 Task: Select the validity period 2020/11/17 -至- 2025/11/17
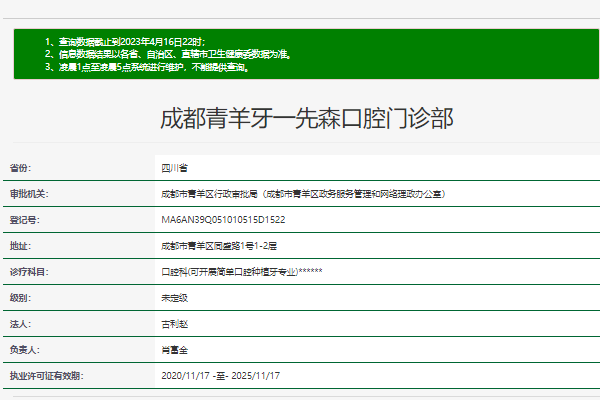(x=220, y=376)
